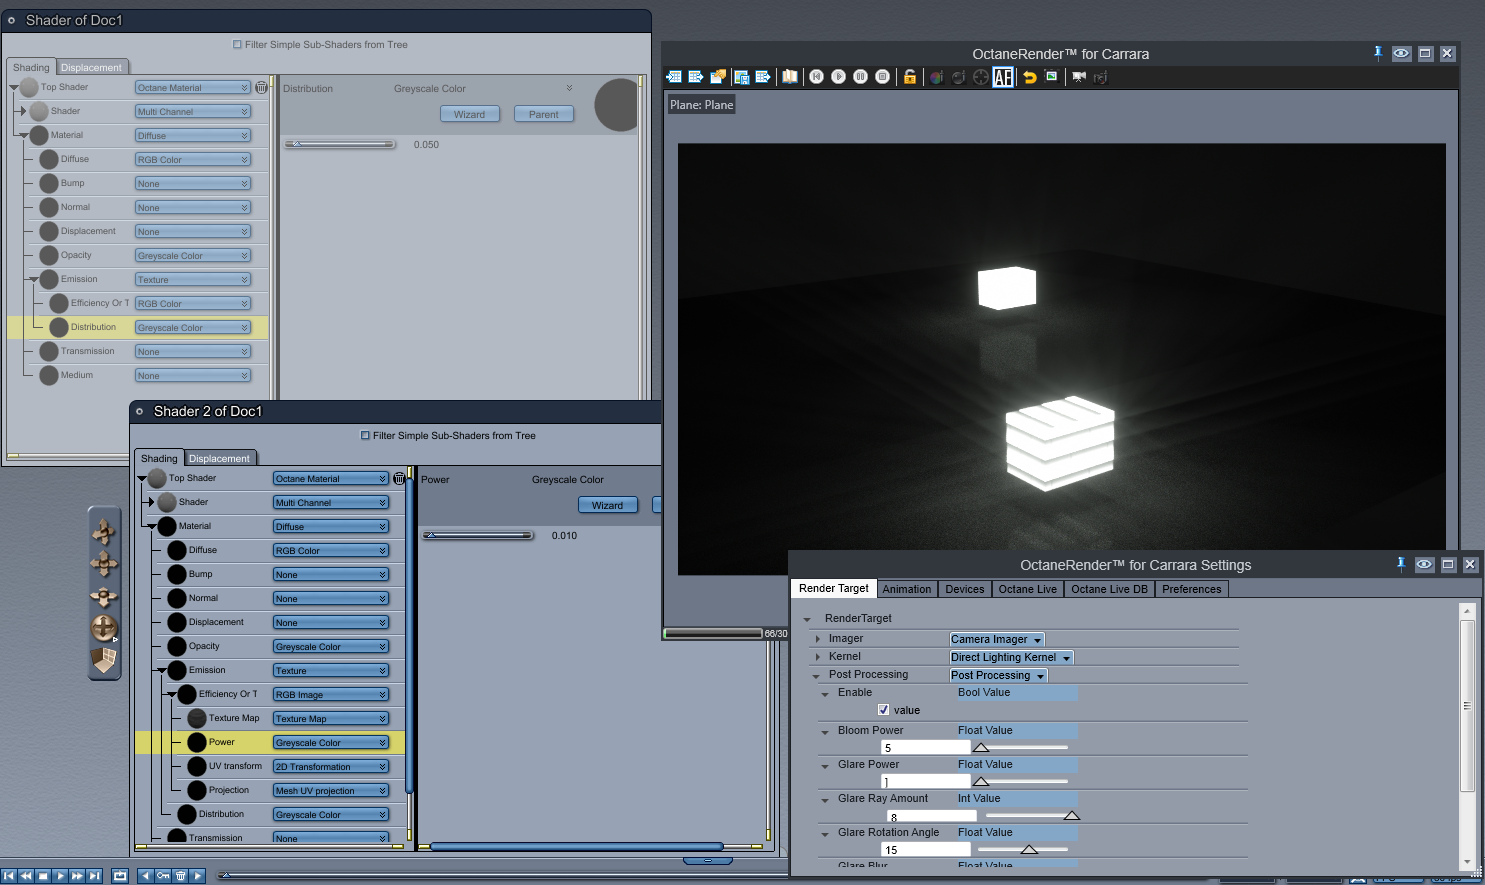Select the top camera navigation arrows tool

click(x=104, y=531)
